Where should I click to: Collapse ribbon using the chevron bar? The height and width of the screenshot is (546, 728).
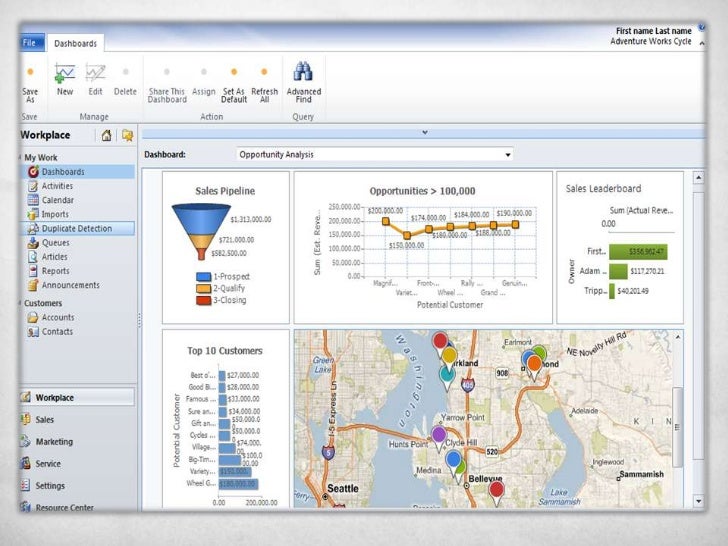pyautogui.click(x=424, y=132)
